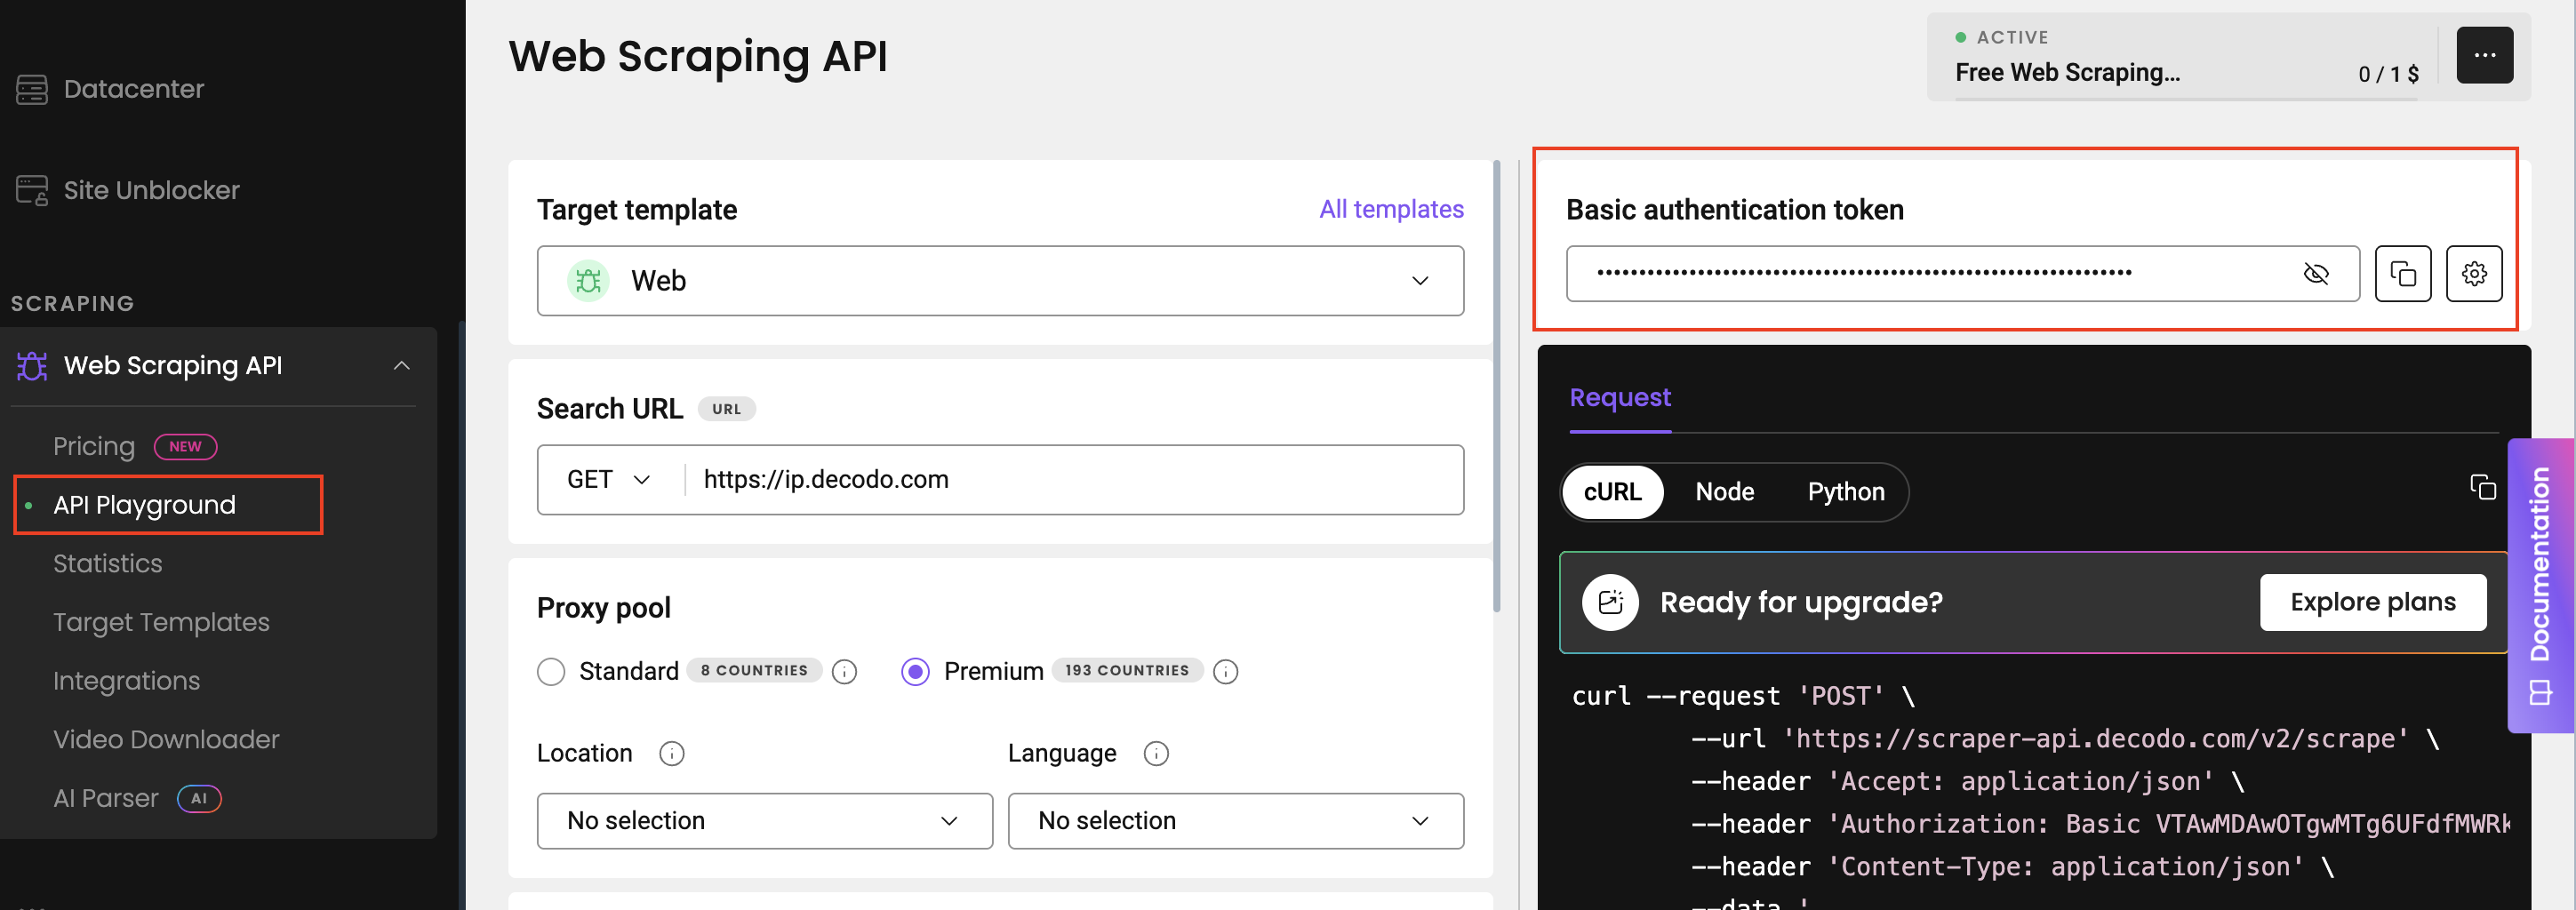The image size is (2576, 910).
Task: Select the Request tab
Action: point(1620,398)
